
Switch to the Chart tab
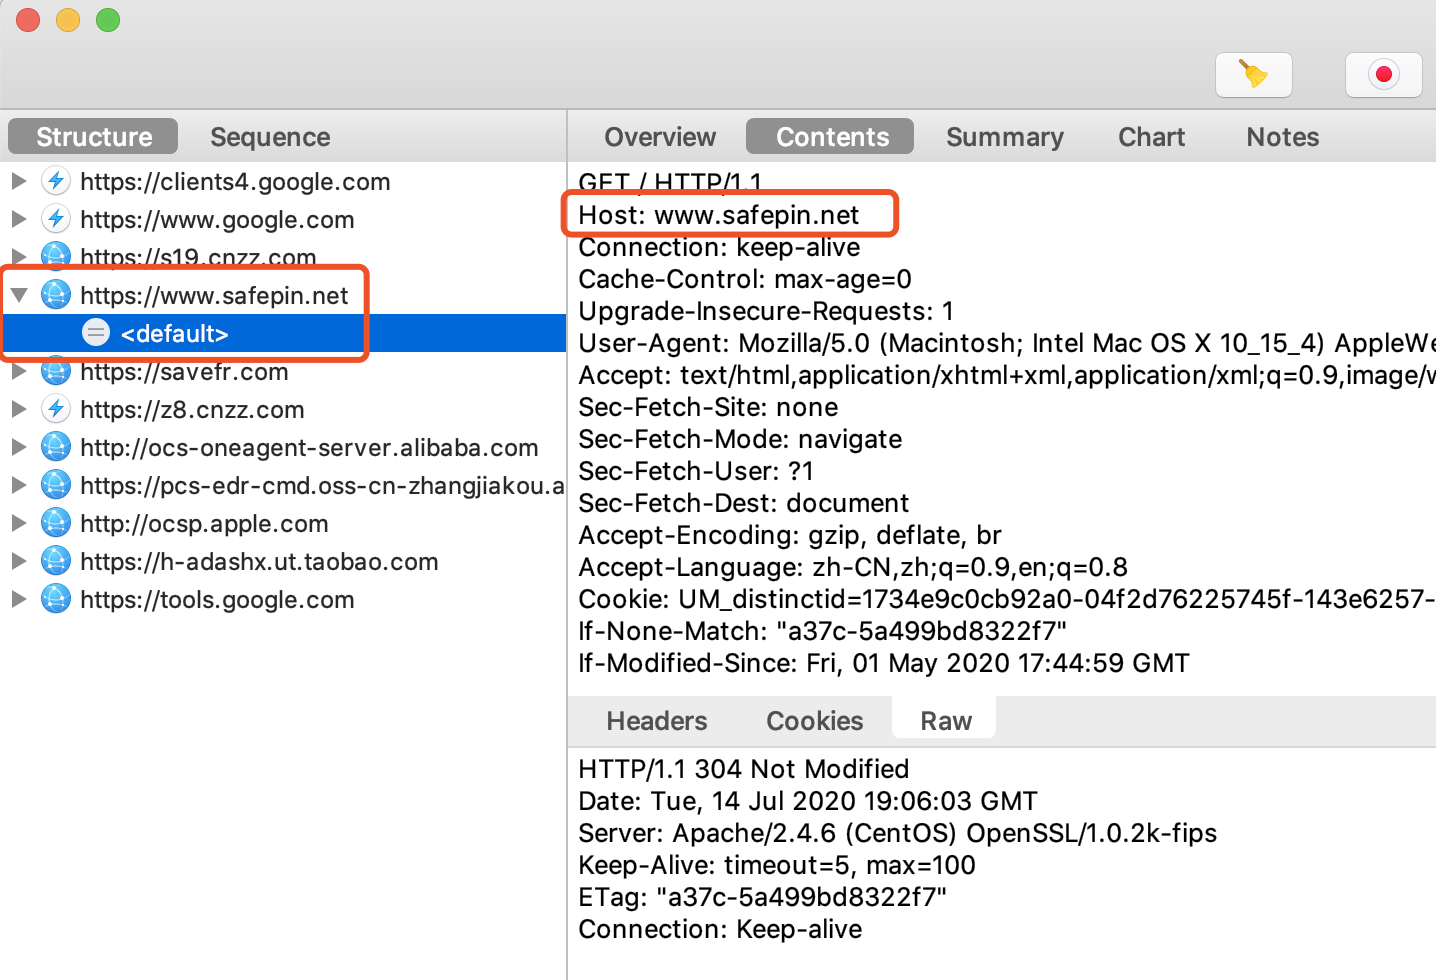point(1151,137)
